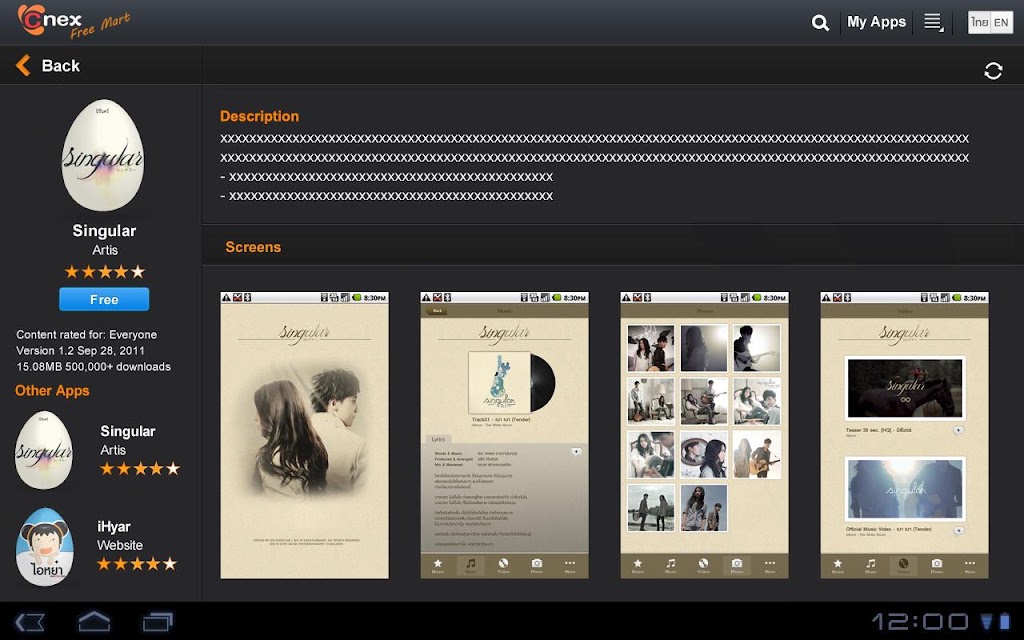The width and height of the screenshot is (1024, 640).
Task: Click the Other Apps heading
Action: tap(52, 391)
